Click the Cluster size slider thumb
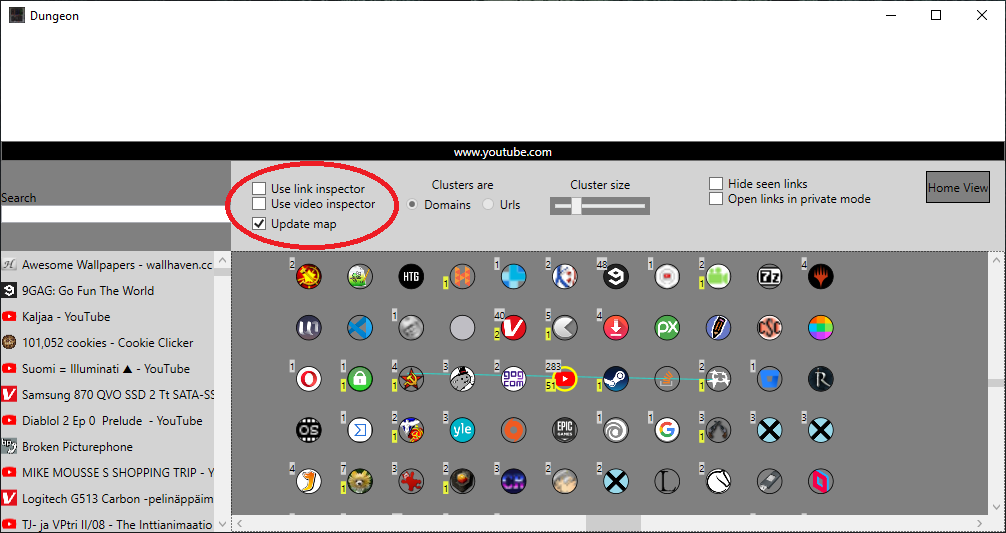Viewport: 1006px width, 533px height. (576, 206)
